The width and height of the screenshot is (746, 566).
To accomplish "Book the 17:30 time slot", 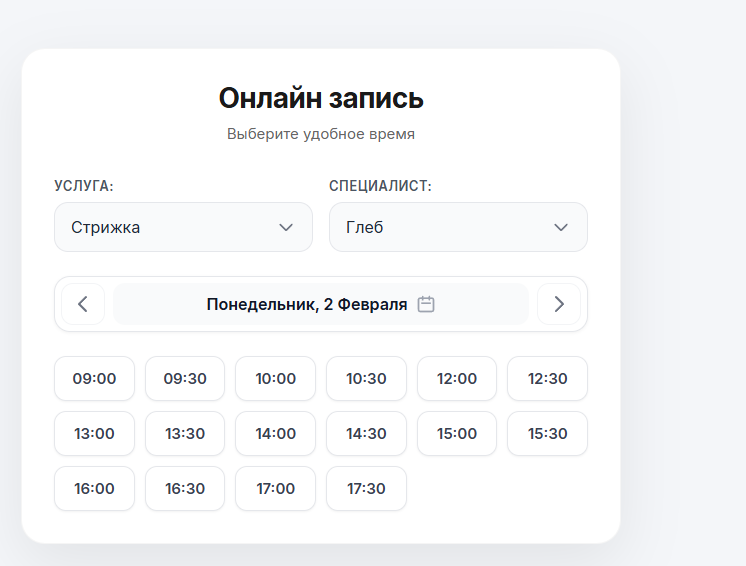I will click(366, 489).
